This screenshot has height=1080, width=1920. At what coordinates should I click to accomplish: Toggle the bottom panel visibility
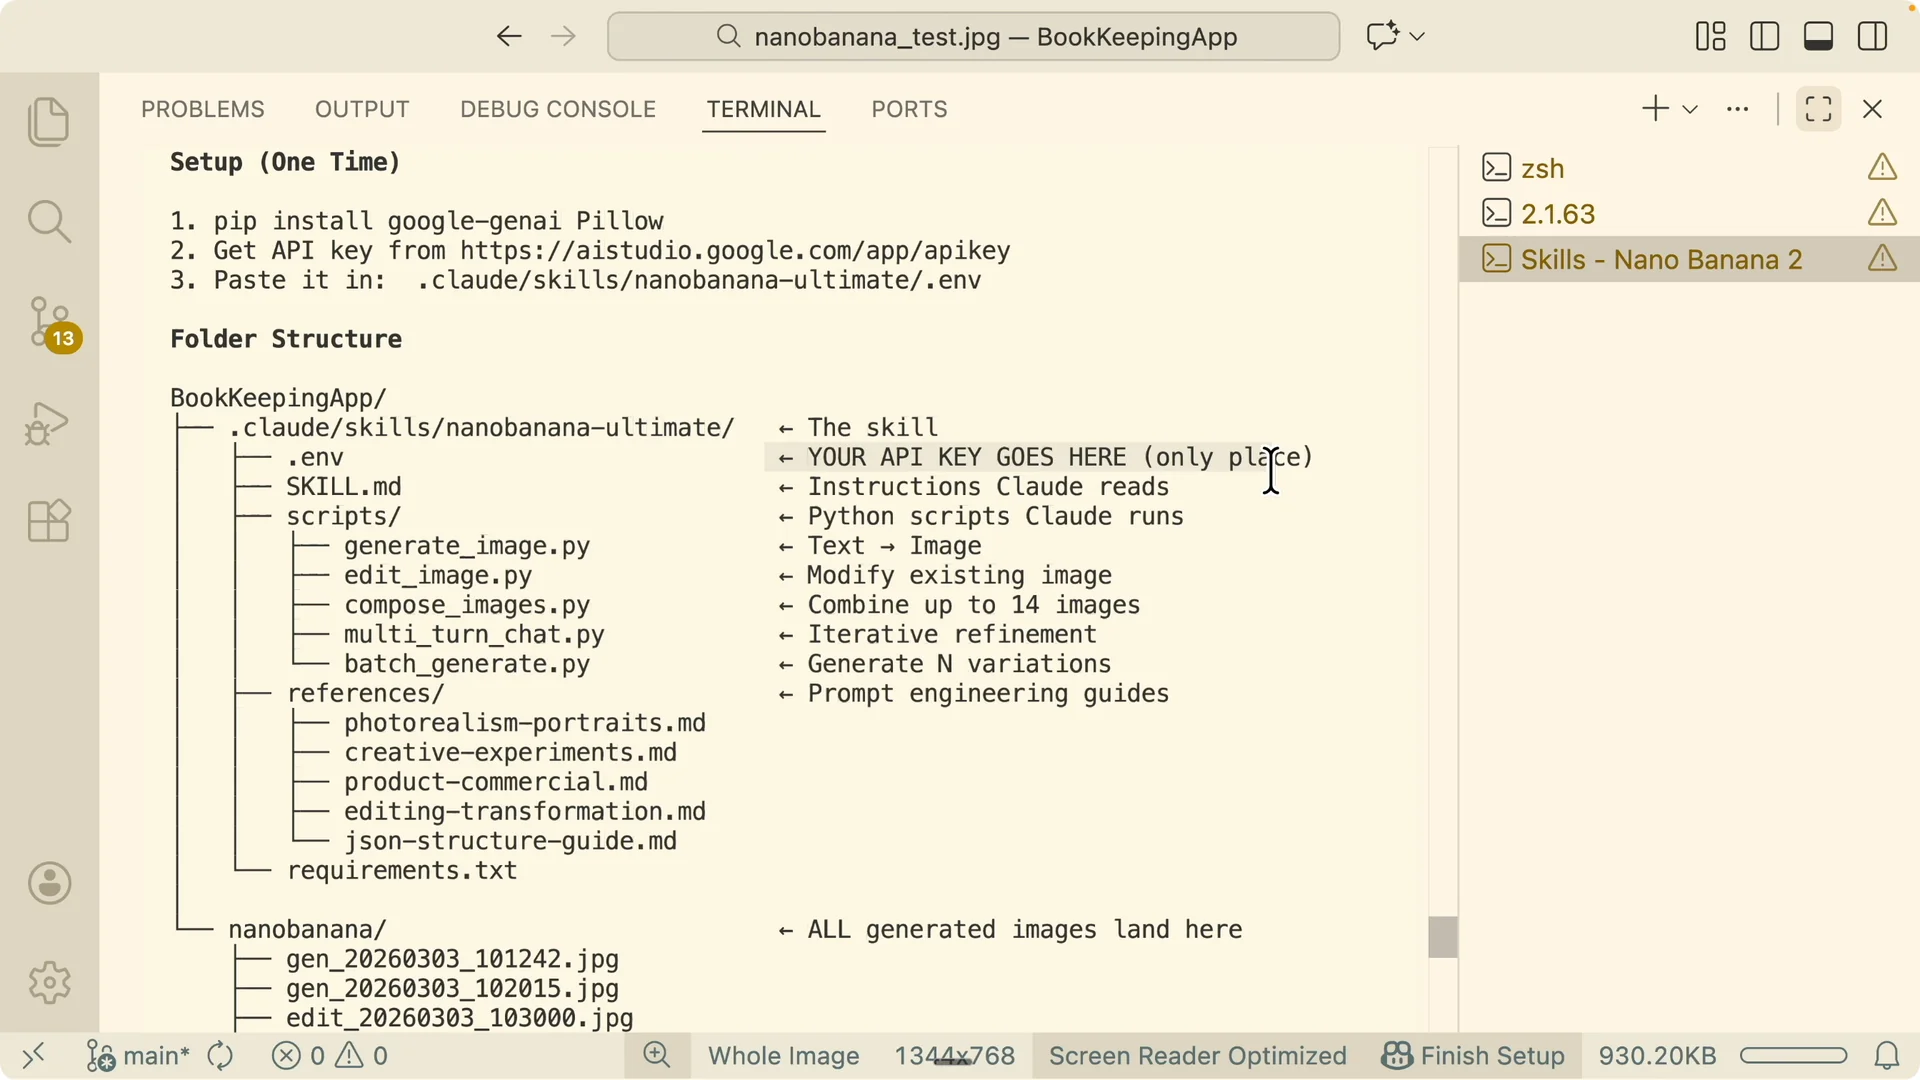[1819, 37]
